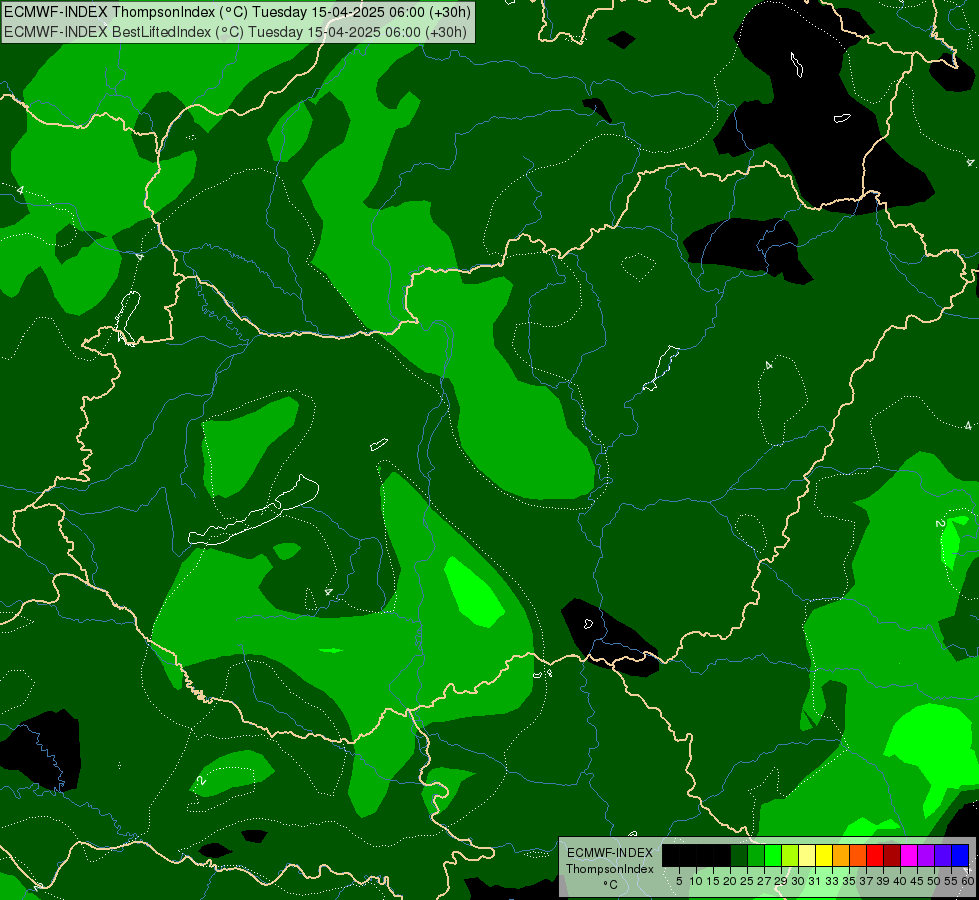Click legend scale value 27
Image resolution: width=979 pixels, height=900 pixels.
click(764, 881)
